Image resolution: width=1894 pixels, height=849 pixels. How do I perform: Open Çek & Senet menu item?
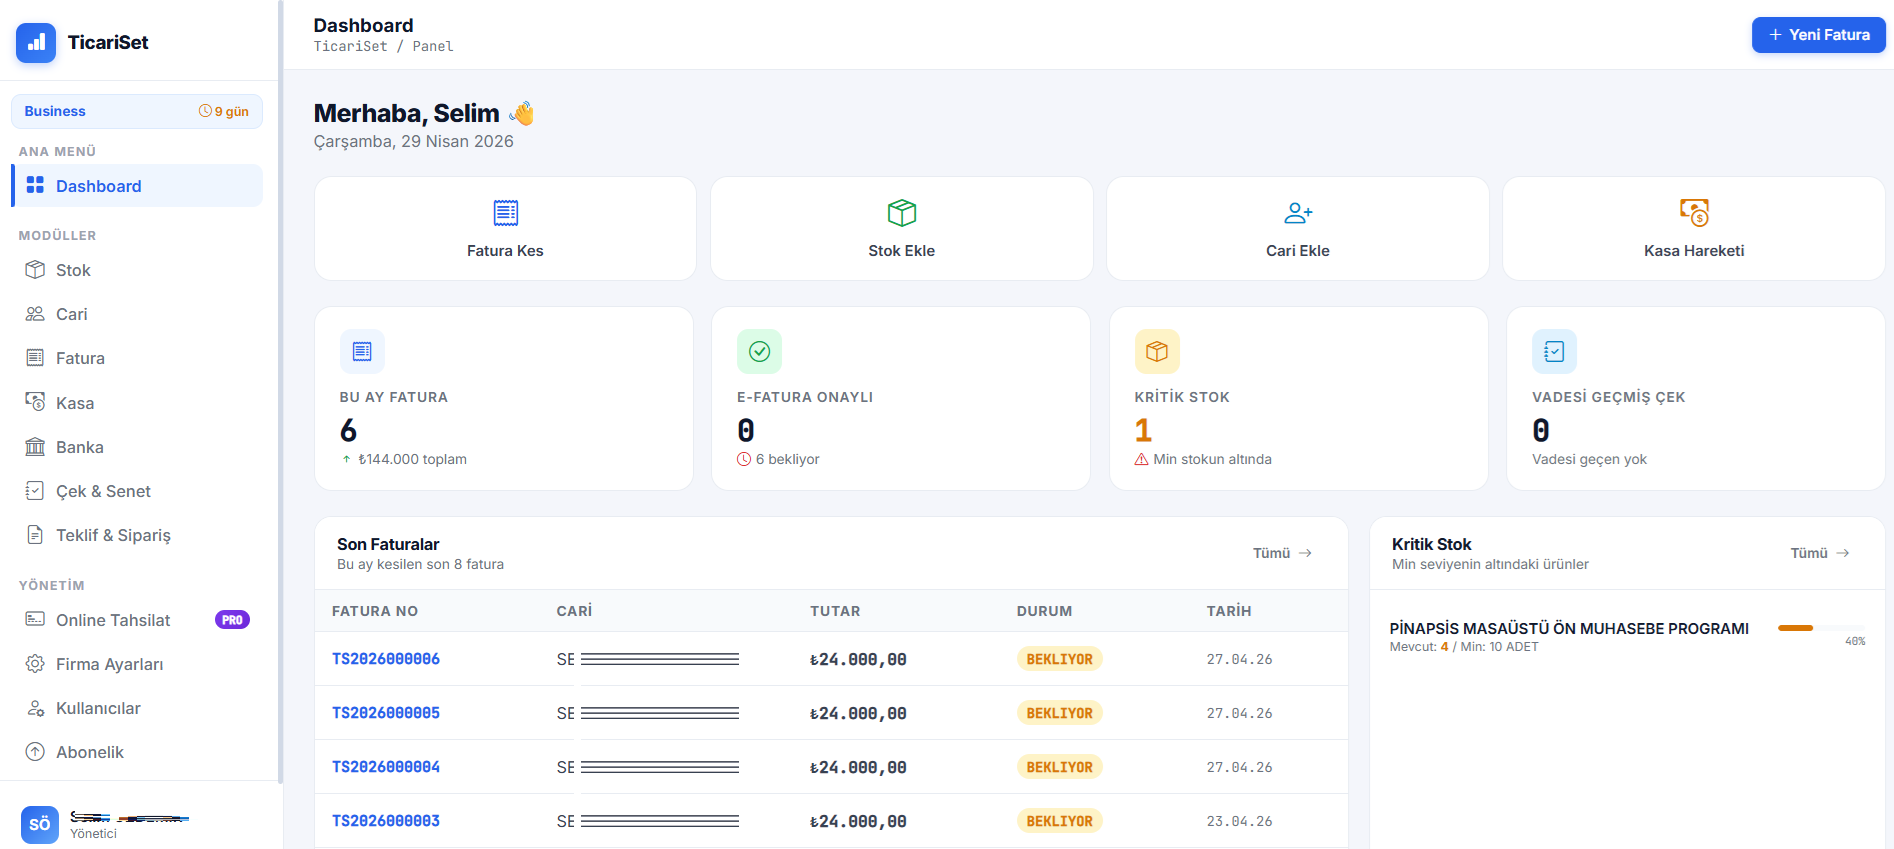tap(102, 491)
